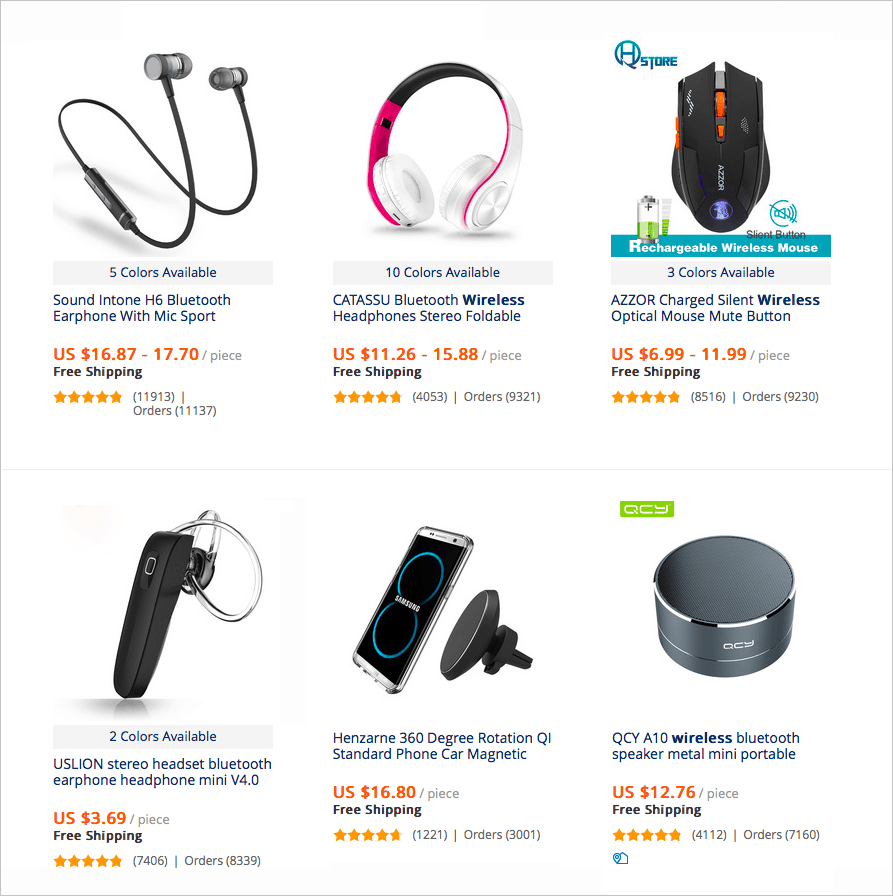Screen dimensions: 893x896
Task: Open the QCY A10 speaker image
Action: click(x=722, y=609)
